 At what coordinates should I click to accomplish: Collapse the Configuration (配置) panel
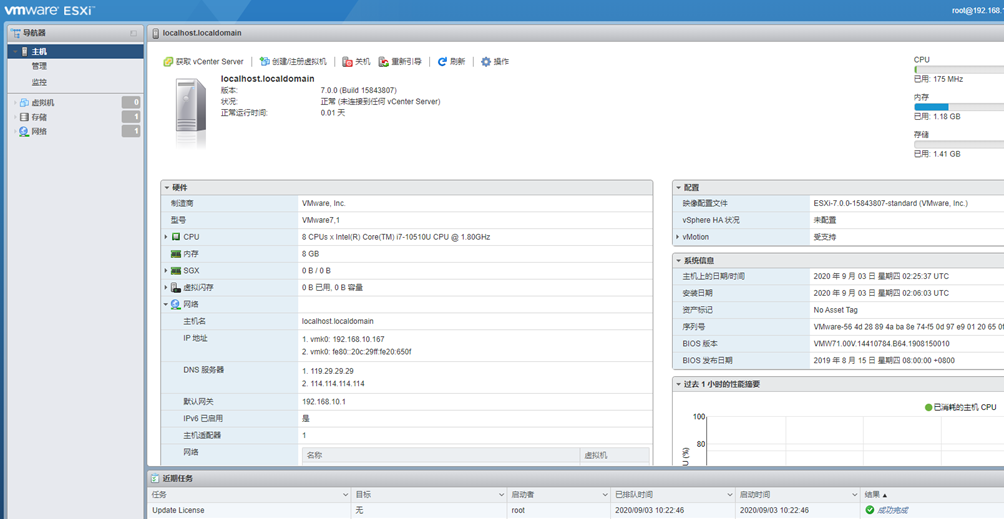pos(679,188)
